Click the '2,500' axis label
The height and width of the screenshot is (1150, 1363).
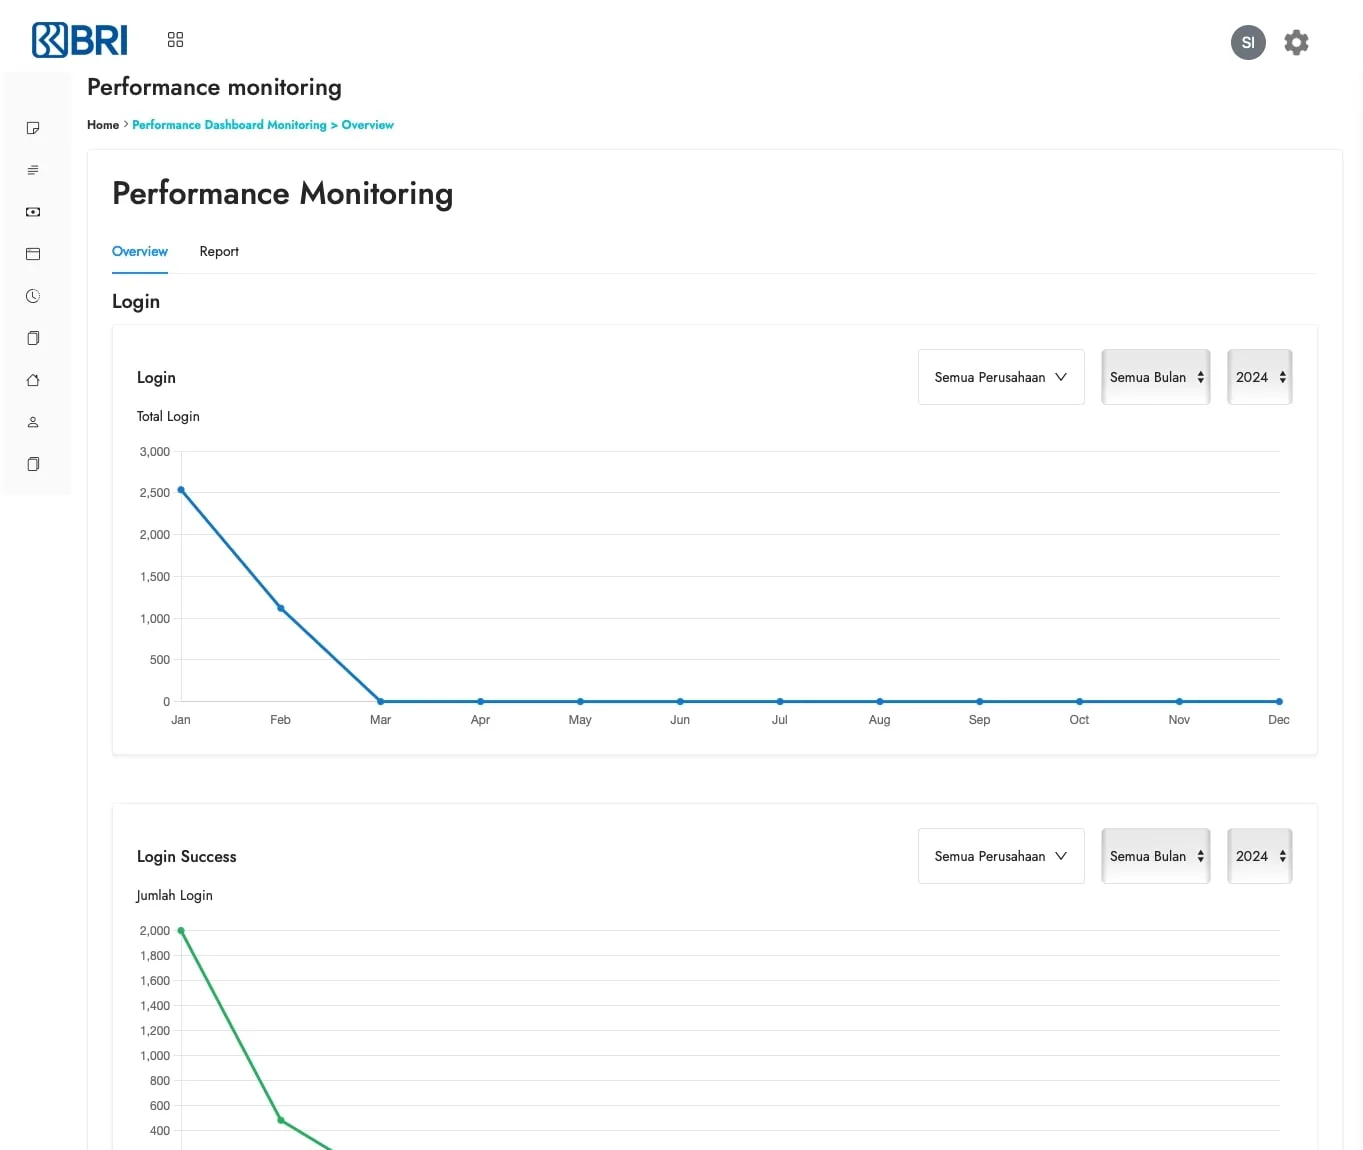click(x=155, y=493)
